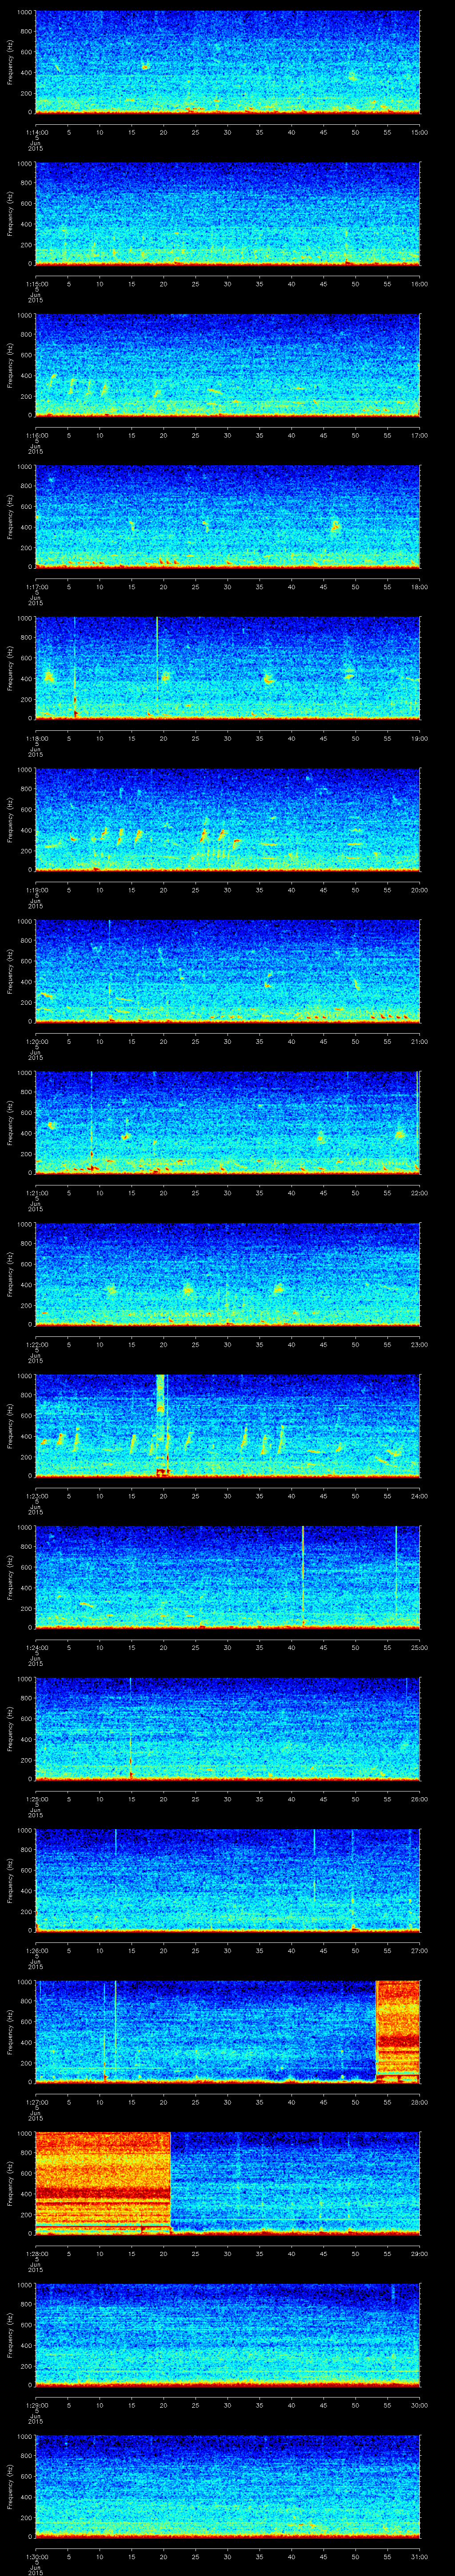Click the 1:24:00 start time label
Viewport: 455px width, 2576px height.
pyautogui.click(x=37, y=1647)
